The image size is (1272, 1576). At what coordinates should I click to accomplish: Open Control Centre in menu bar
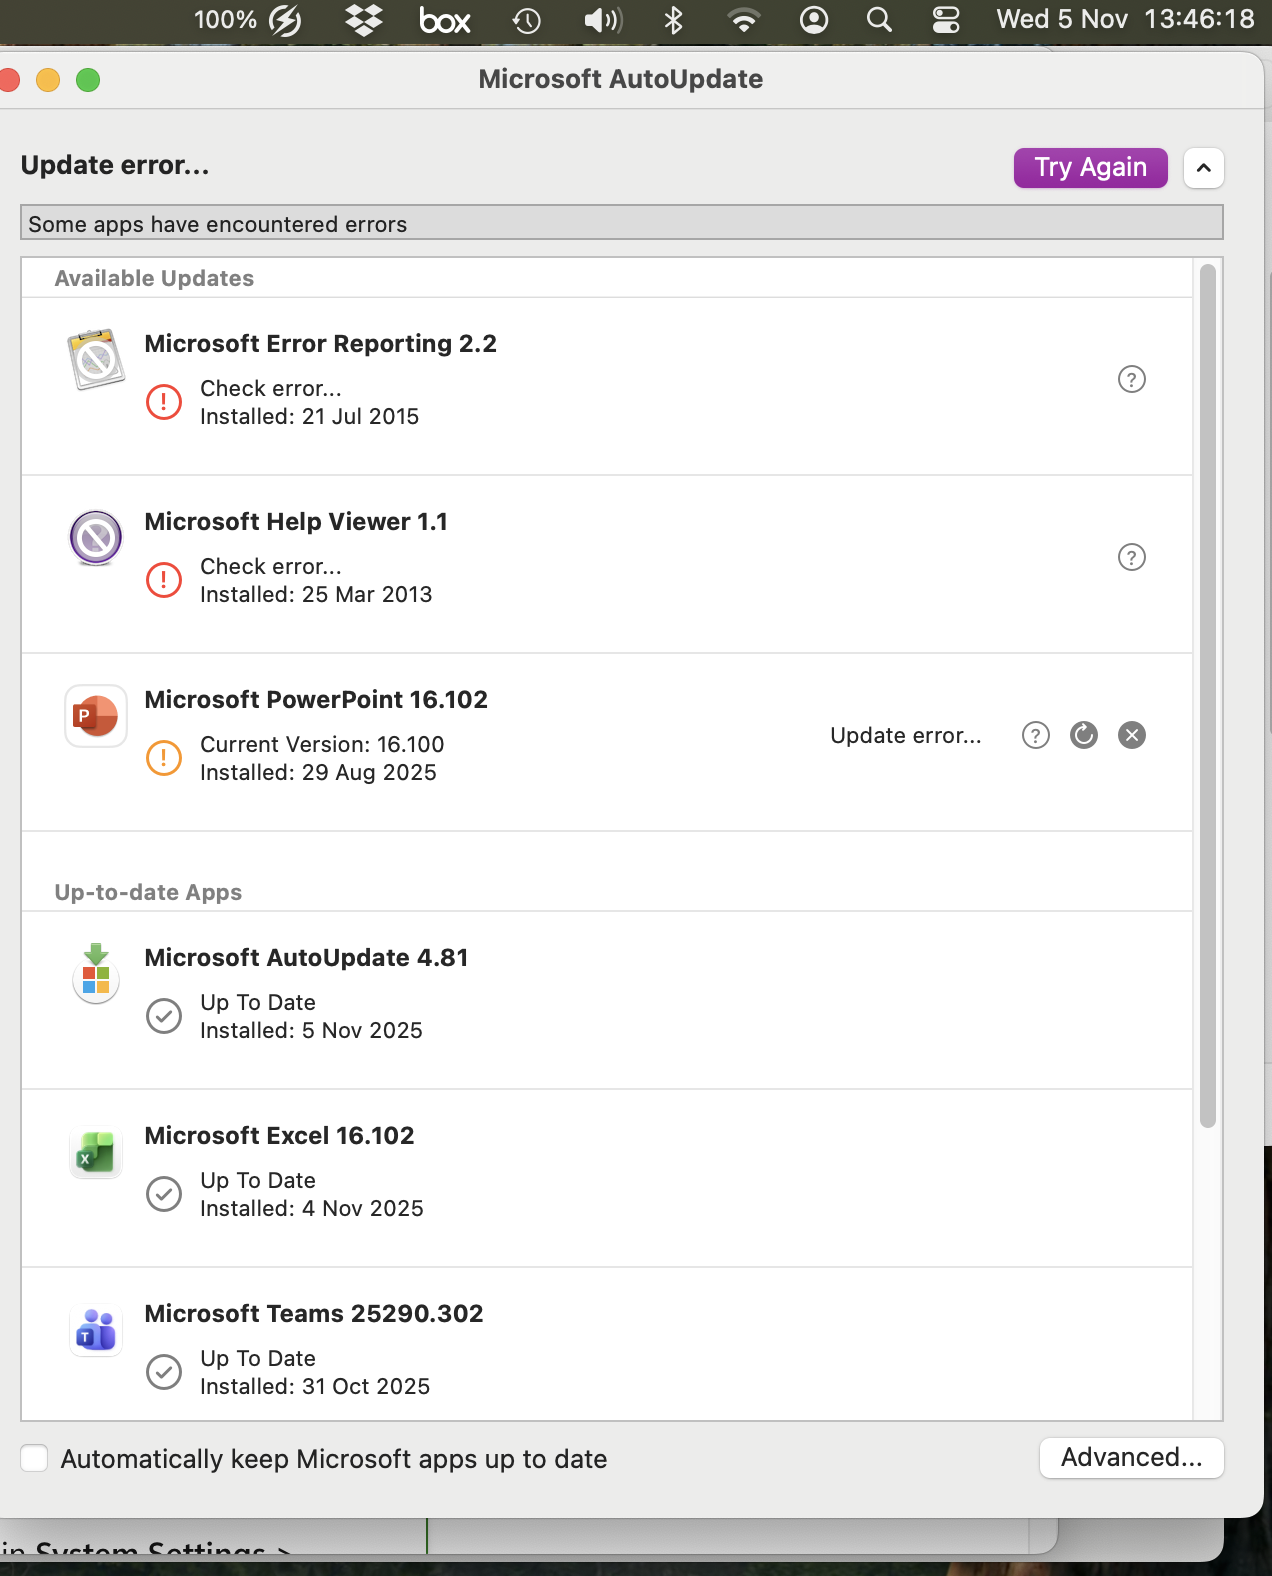[x=946, y=20]
